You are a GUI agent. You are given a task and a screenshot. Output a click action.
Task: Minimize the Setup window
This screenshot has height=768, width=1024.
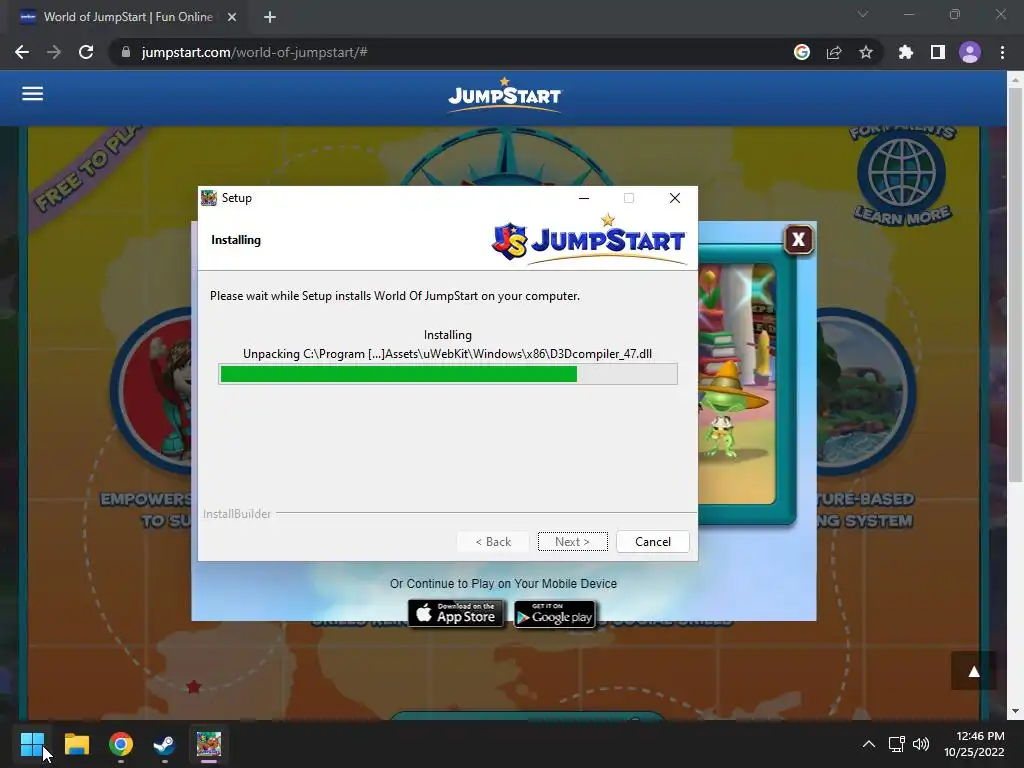(584, 198)
